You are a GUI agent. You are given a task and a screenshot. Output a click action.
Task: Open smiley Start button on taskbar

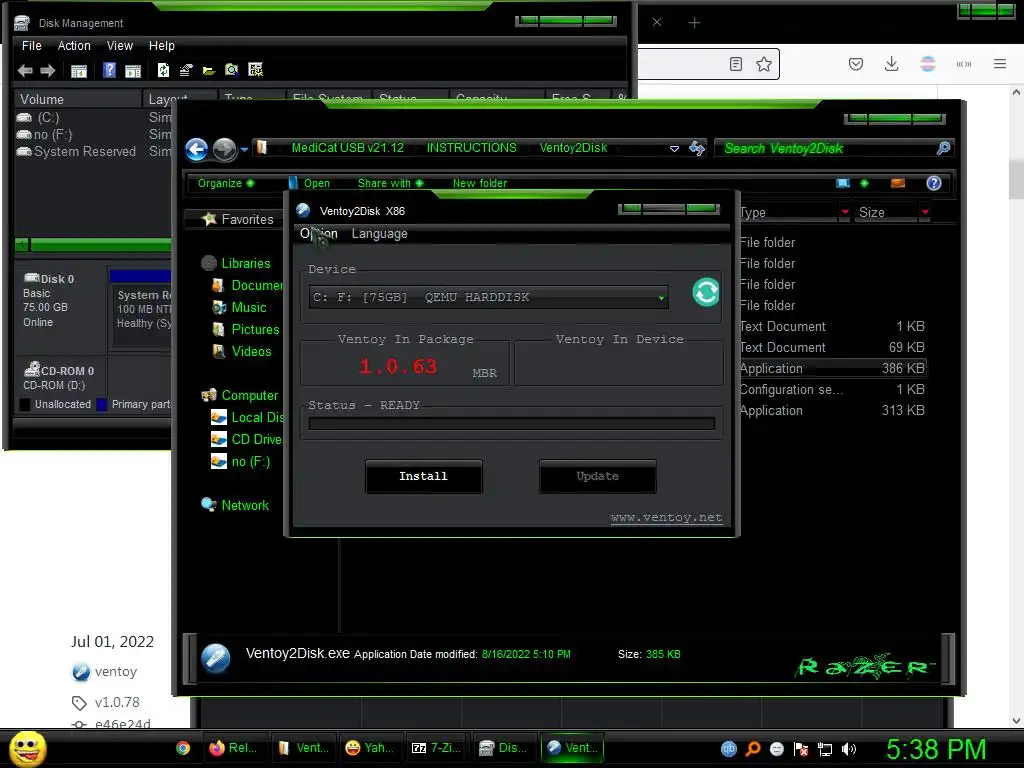tap(27, 748)
